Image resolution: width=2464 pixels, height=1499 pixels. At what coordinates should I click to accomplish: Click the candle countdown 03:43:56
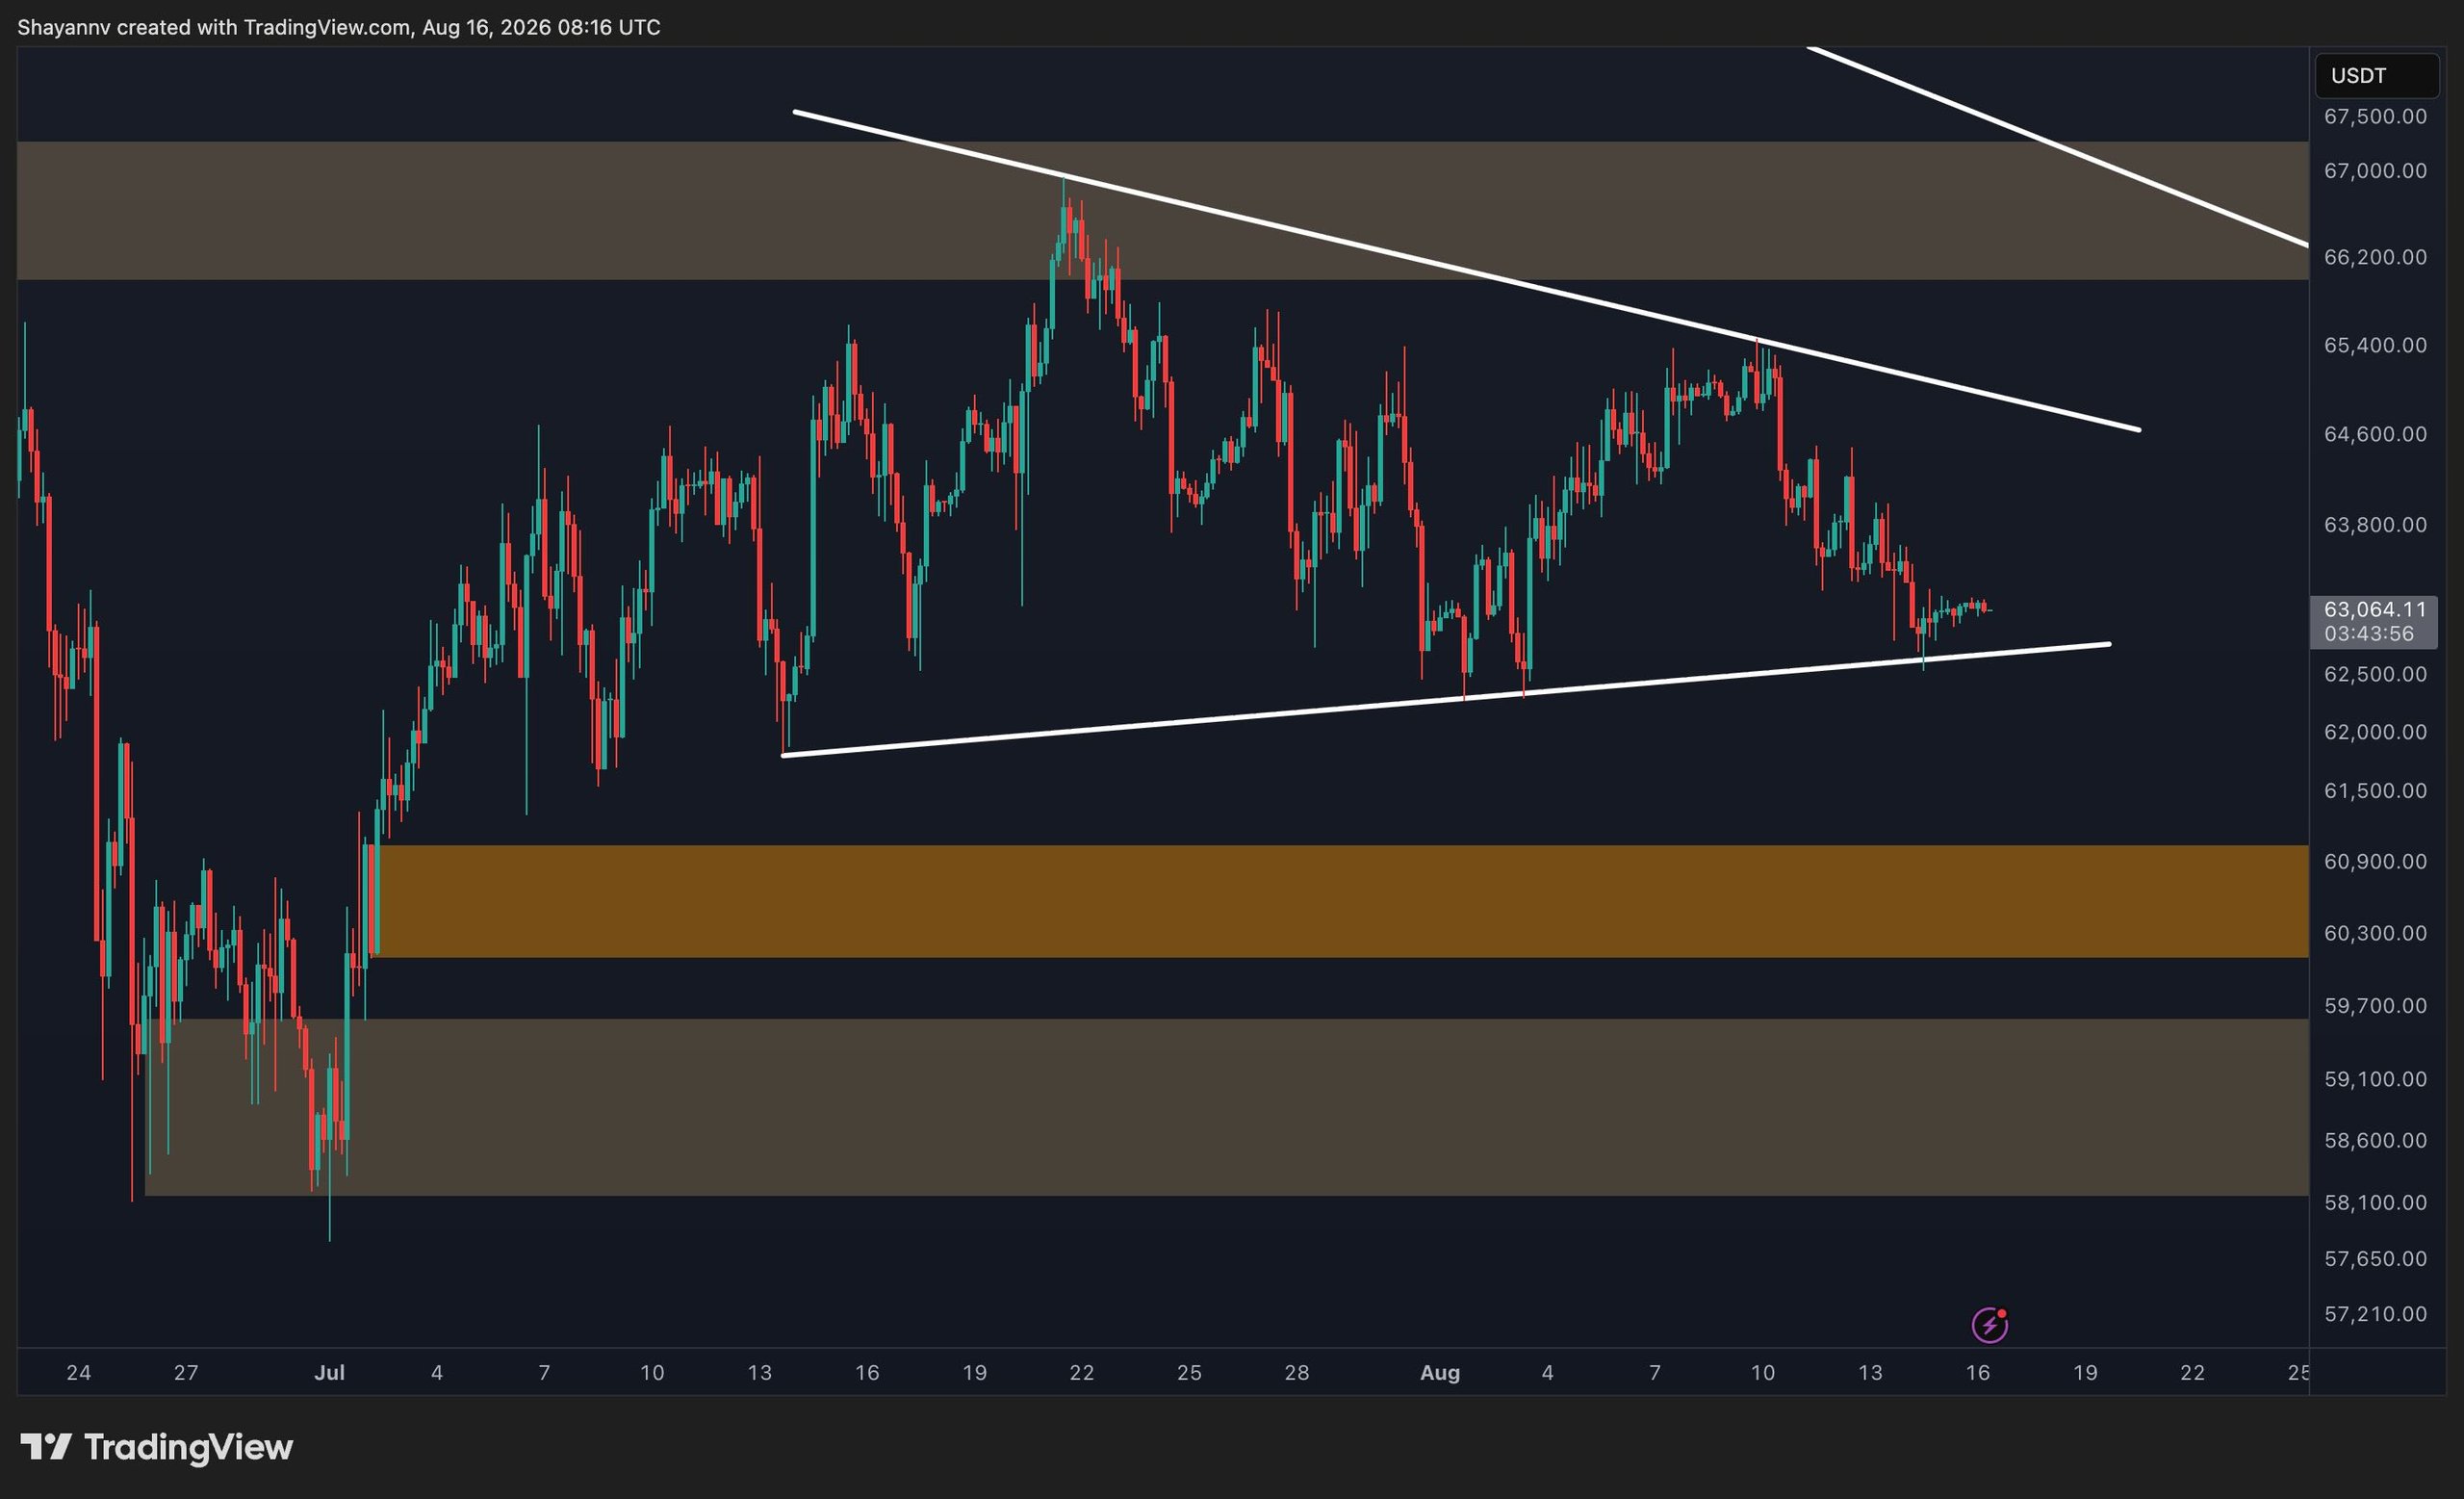coord(2368,634)
